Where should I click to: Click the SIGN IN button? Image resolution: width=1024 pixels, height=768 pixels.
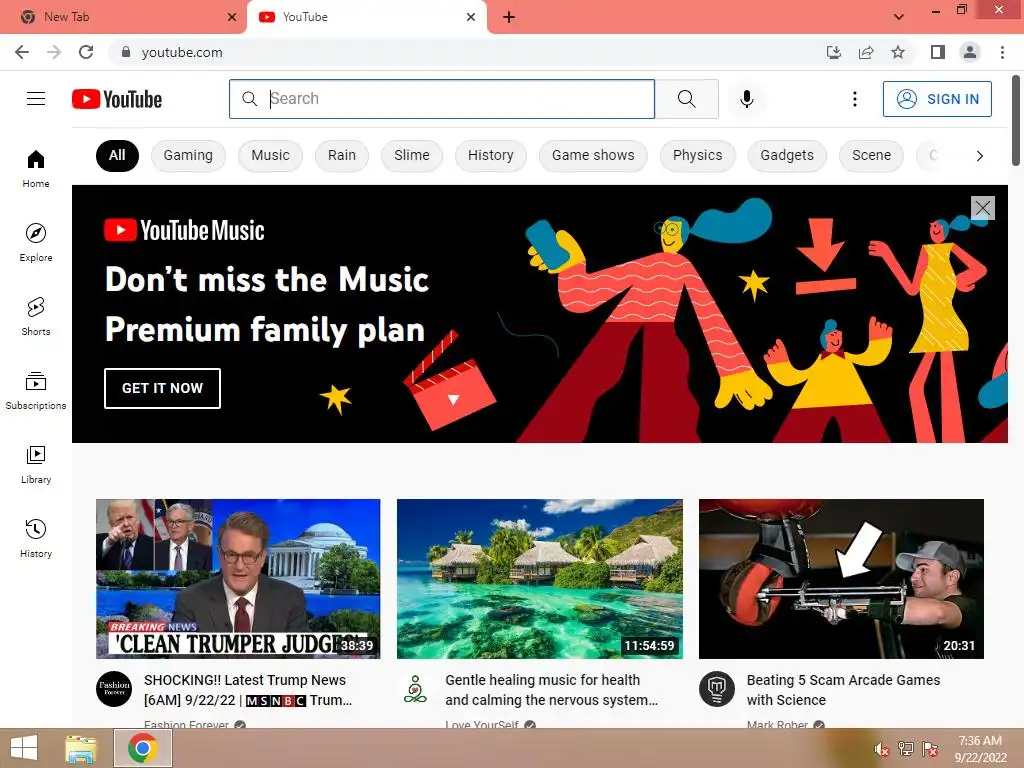tap(937, 99)
